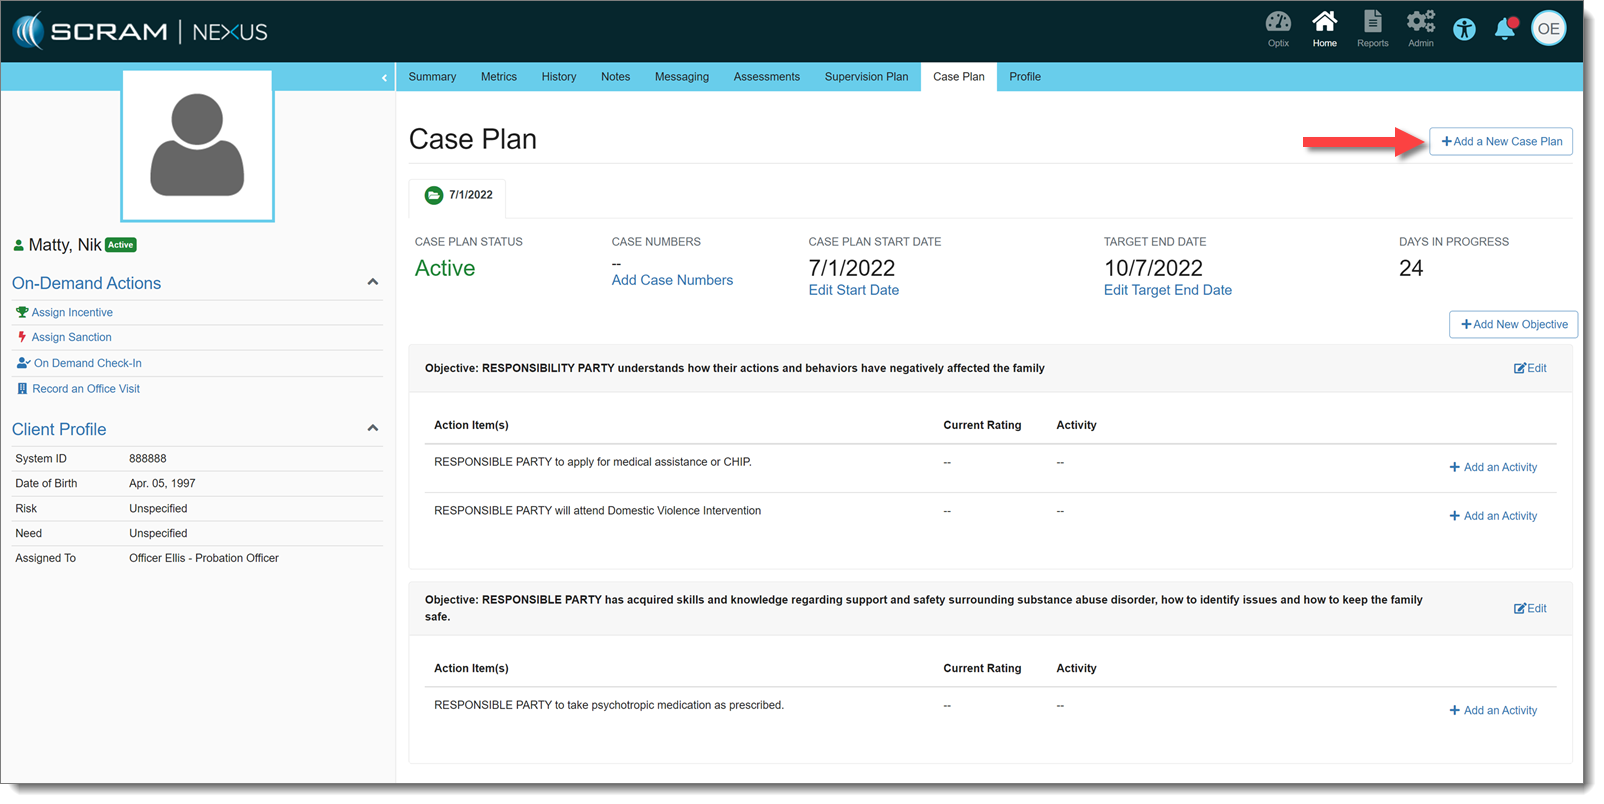Collapse the On-Demand Actions section

tap(373, 283)
